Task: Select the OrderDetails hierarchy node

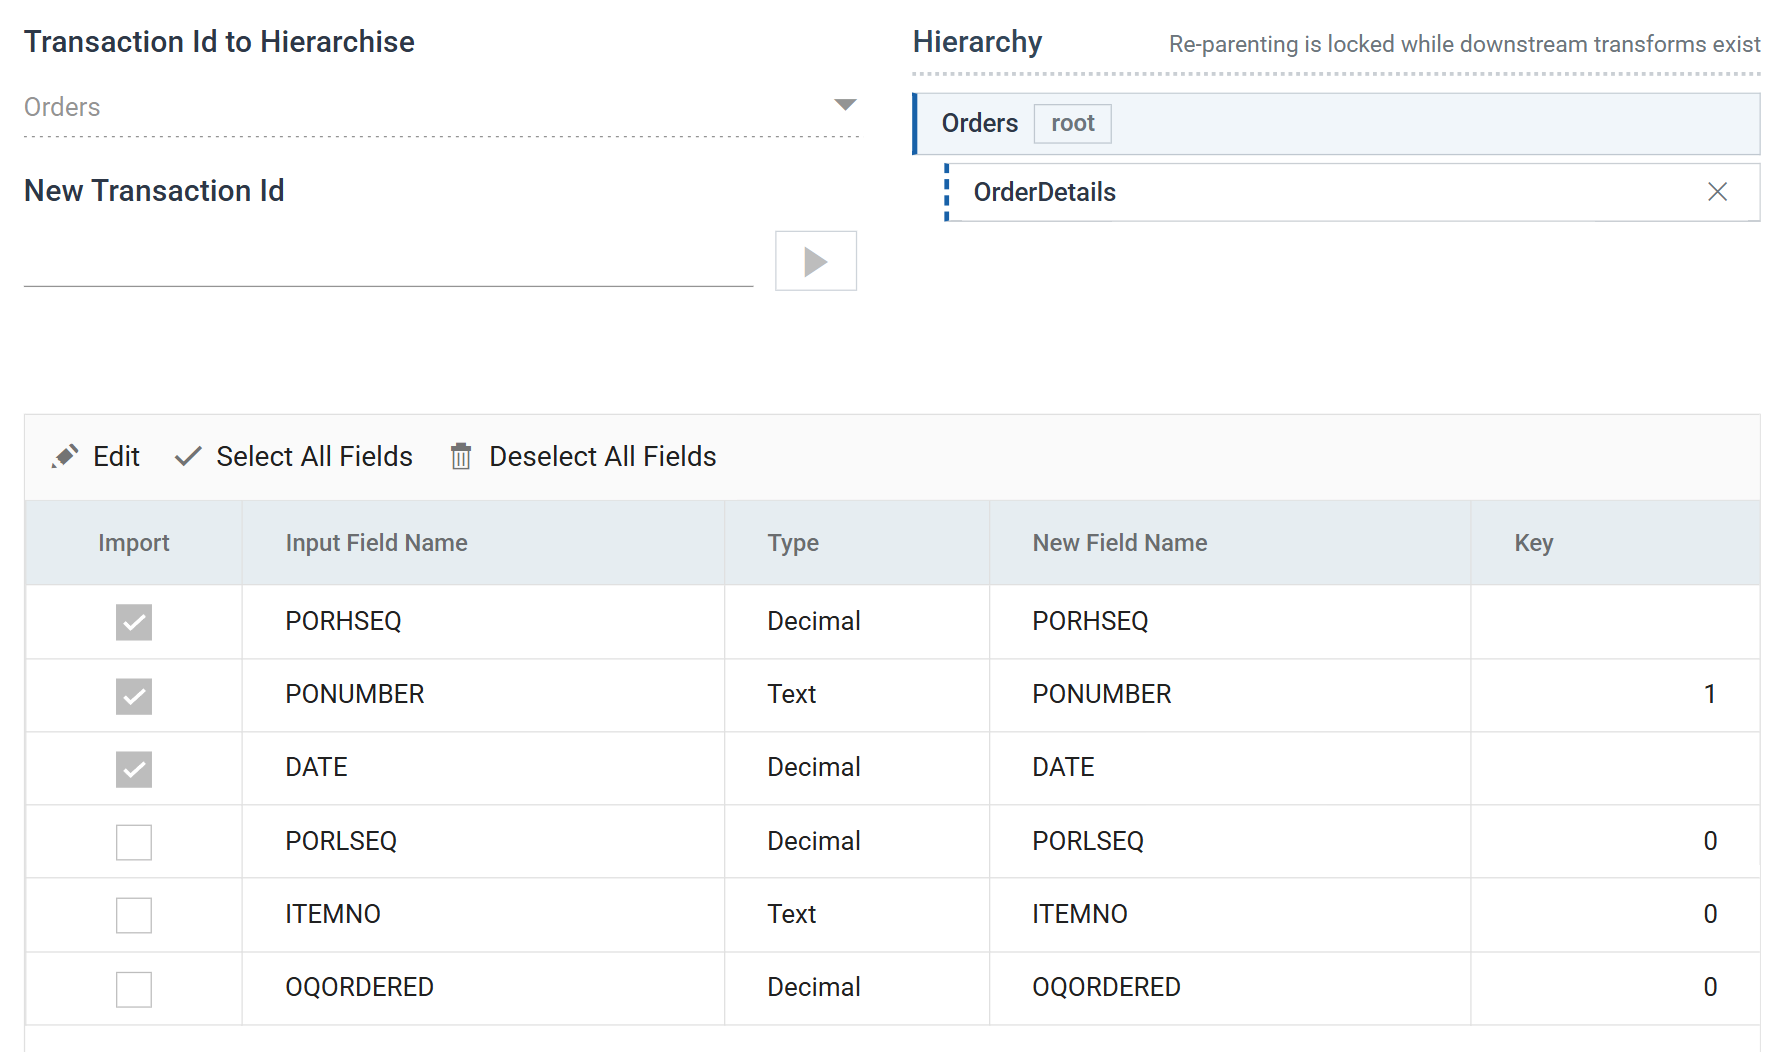Action: tap(1352, 192)
